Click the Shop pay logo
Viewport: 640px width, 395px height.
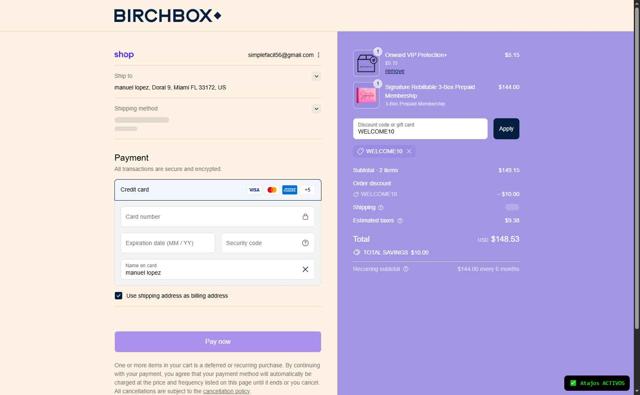coord(124,54)
